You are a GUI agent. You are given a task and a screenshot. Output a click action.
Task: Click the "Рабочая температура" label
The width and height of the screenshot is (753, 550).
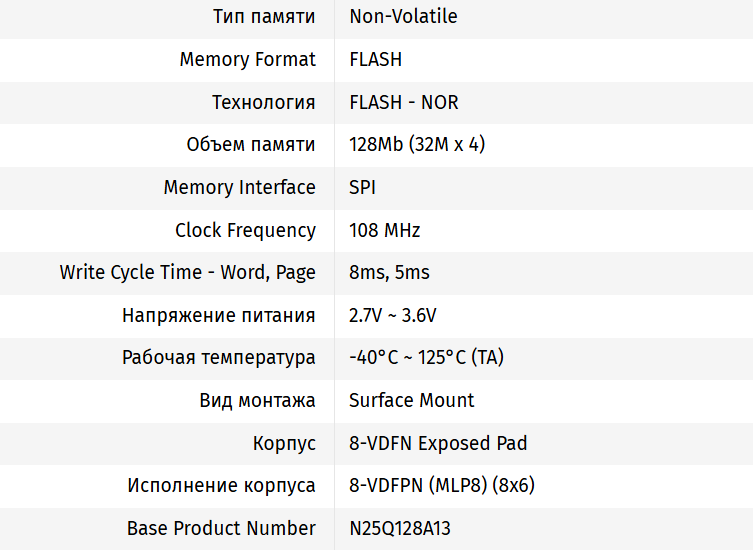click(219, 357)
